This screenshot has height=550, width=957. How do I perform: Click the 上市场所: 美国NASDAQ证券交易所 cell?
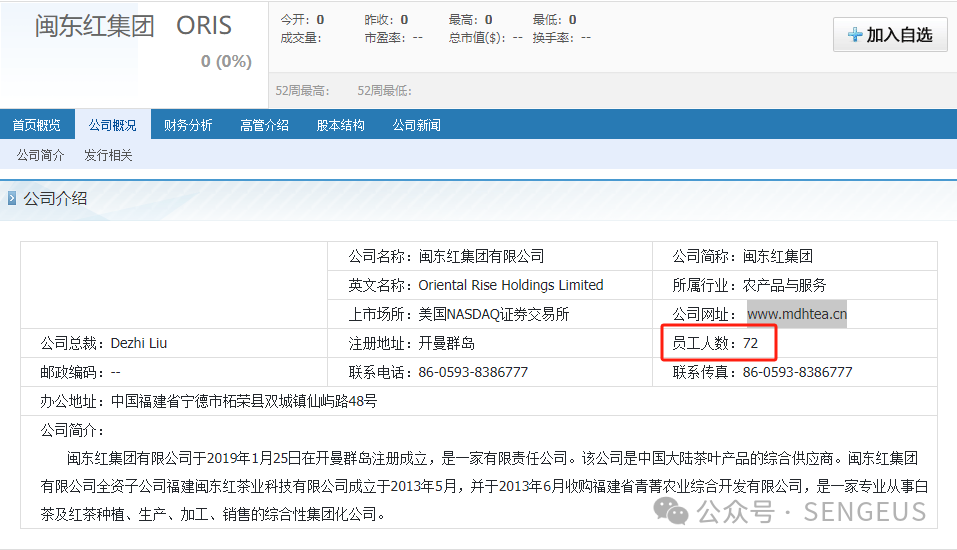pos(490,314)
